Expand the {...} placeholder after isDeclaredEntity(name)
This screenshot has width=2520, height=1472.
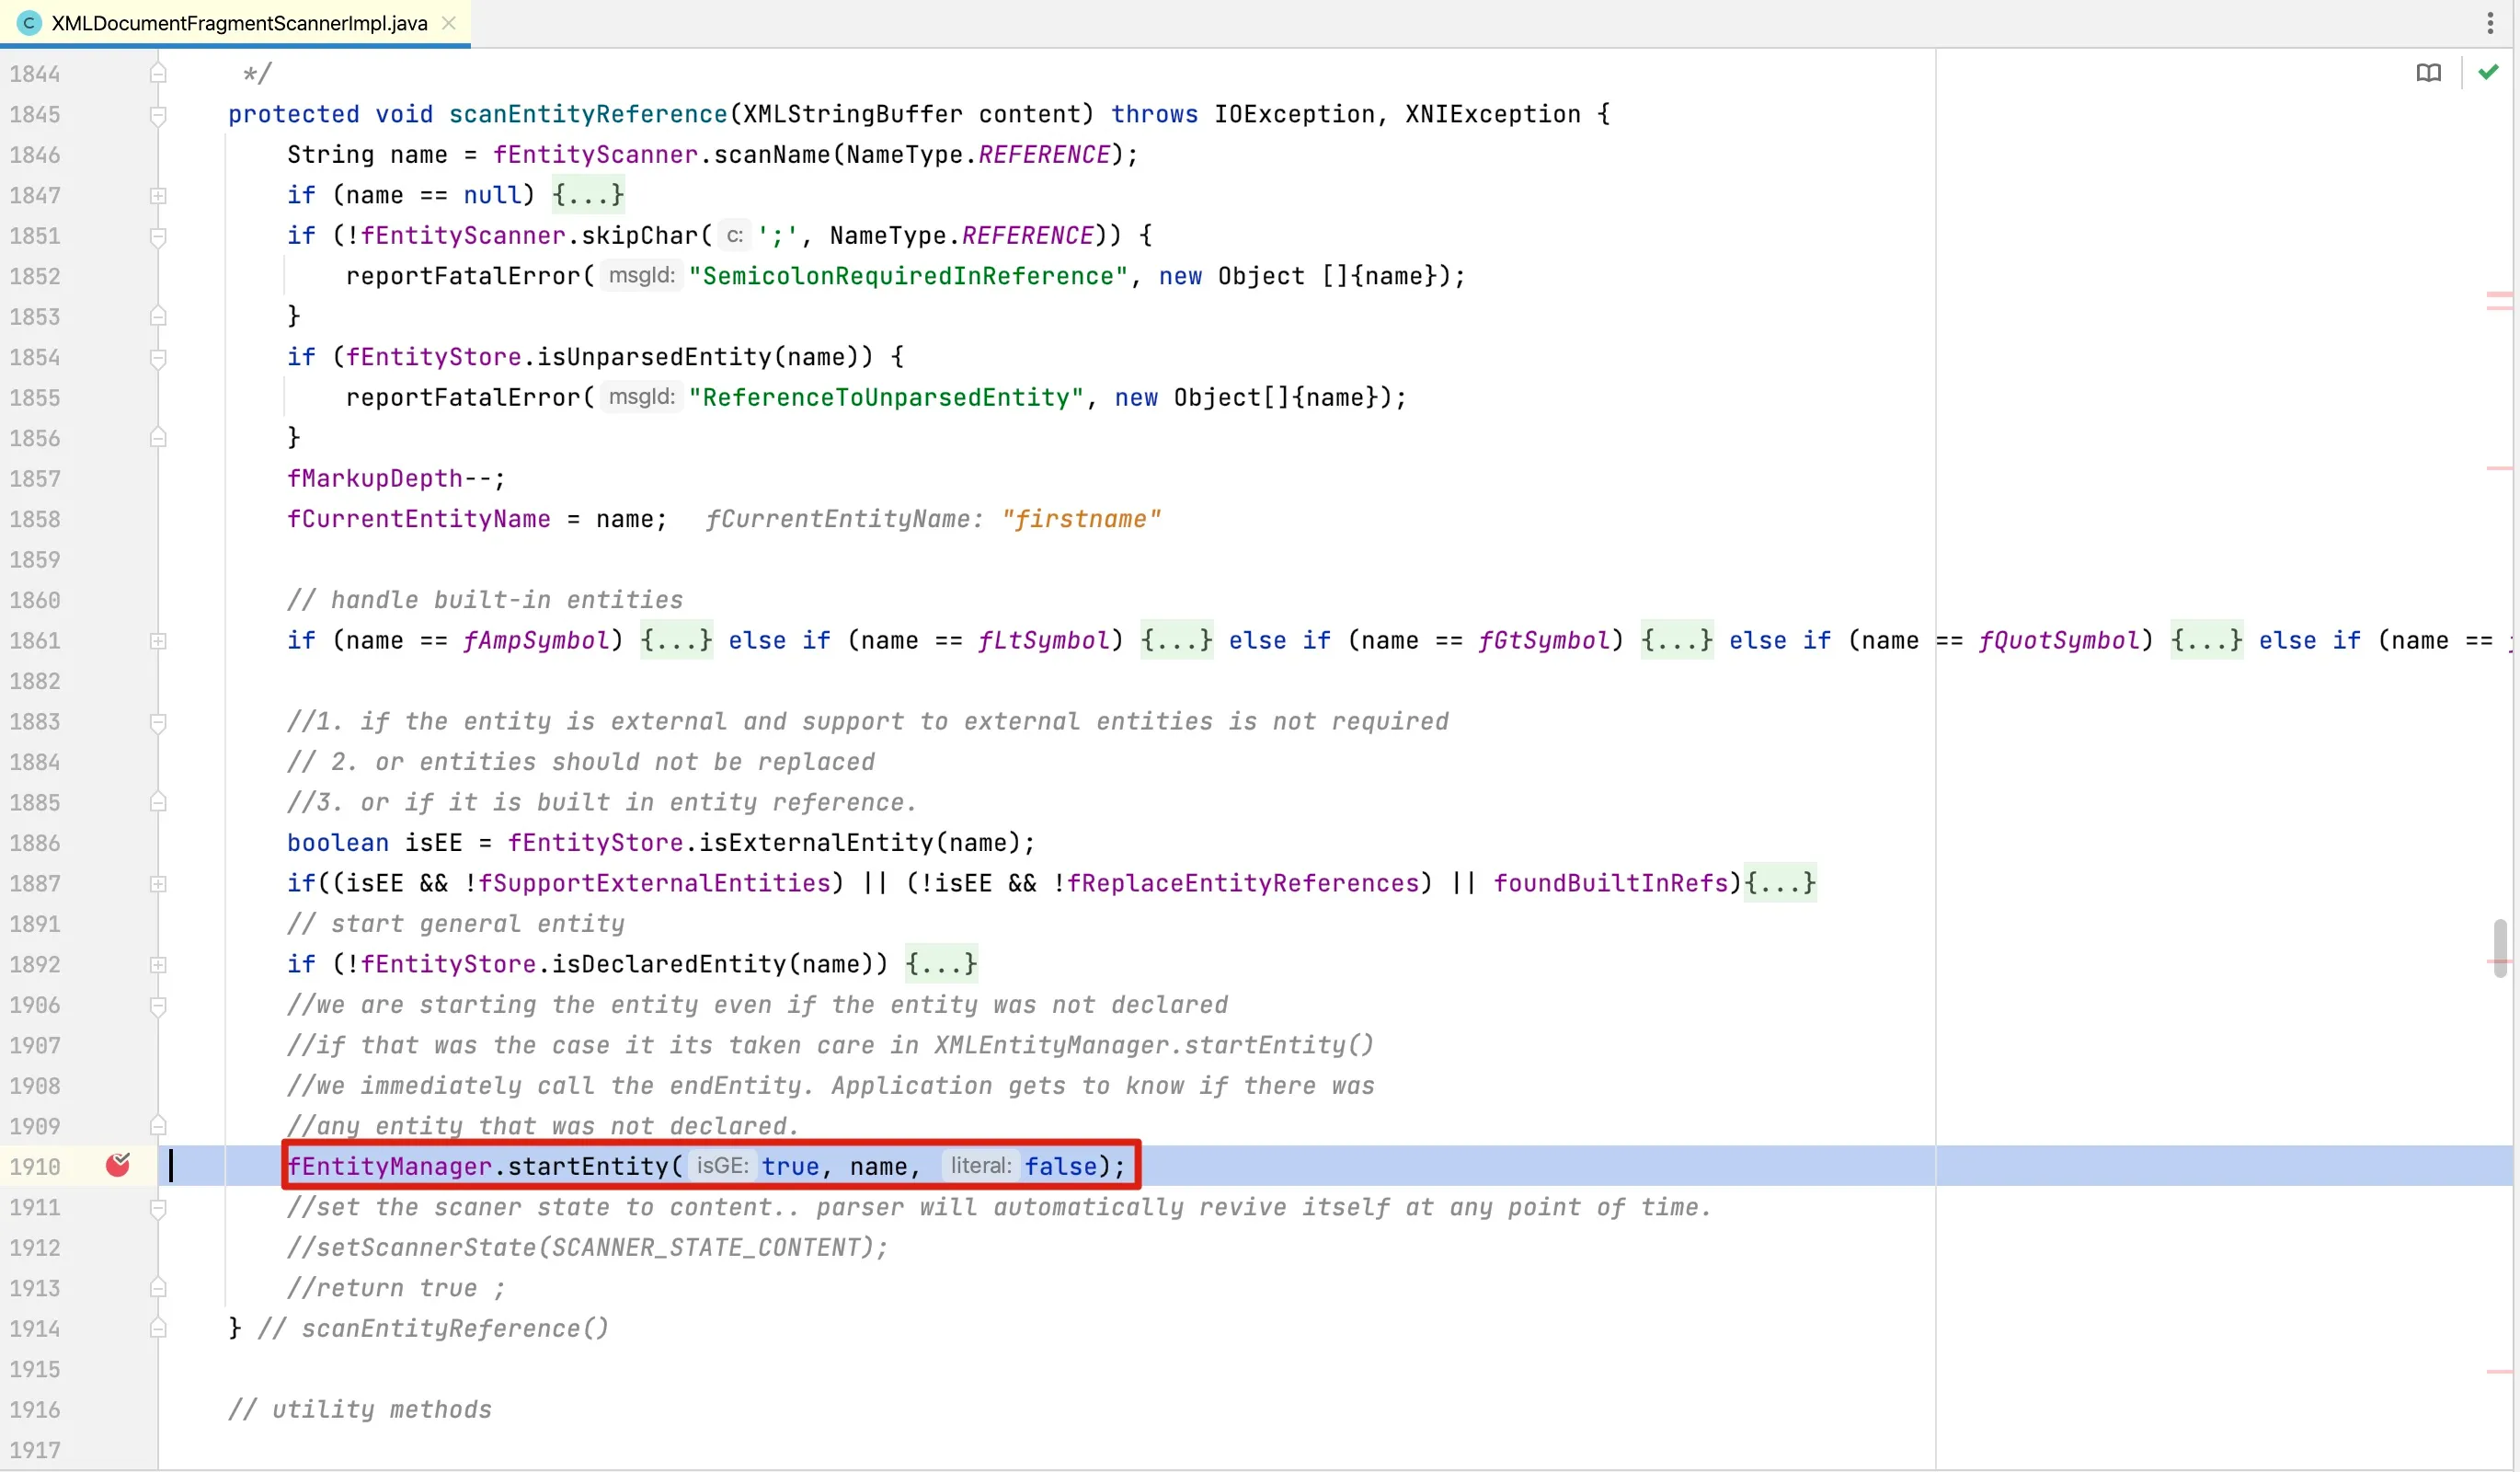coord(941,965)
